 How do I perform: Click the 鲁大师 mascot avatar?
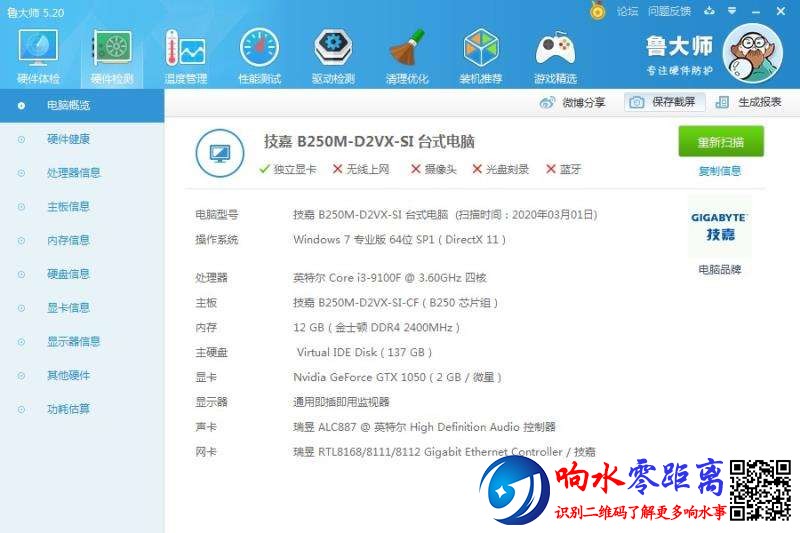[753, 53]
